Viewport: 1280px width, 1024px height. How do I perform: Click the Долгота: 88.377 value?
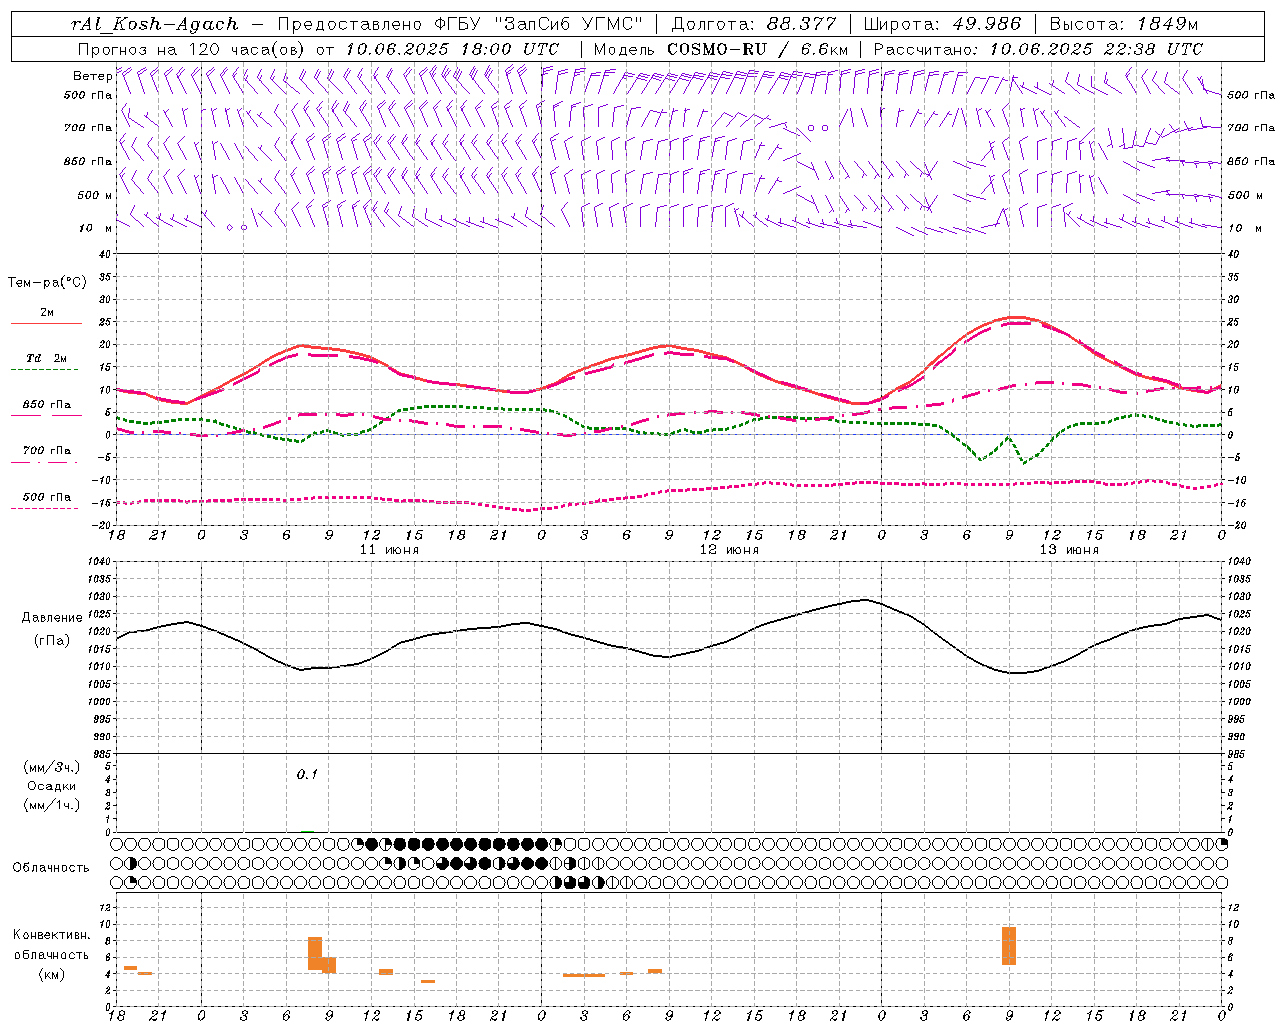tap(754, 24)
